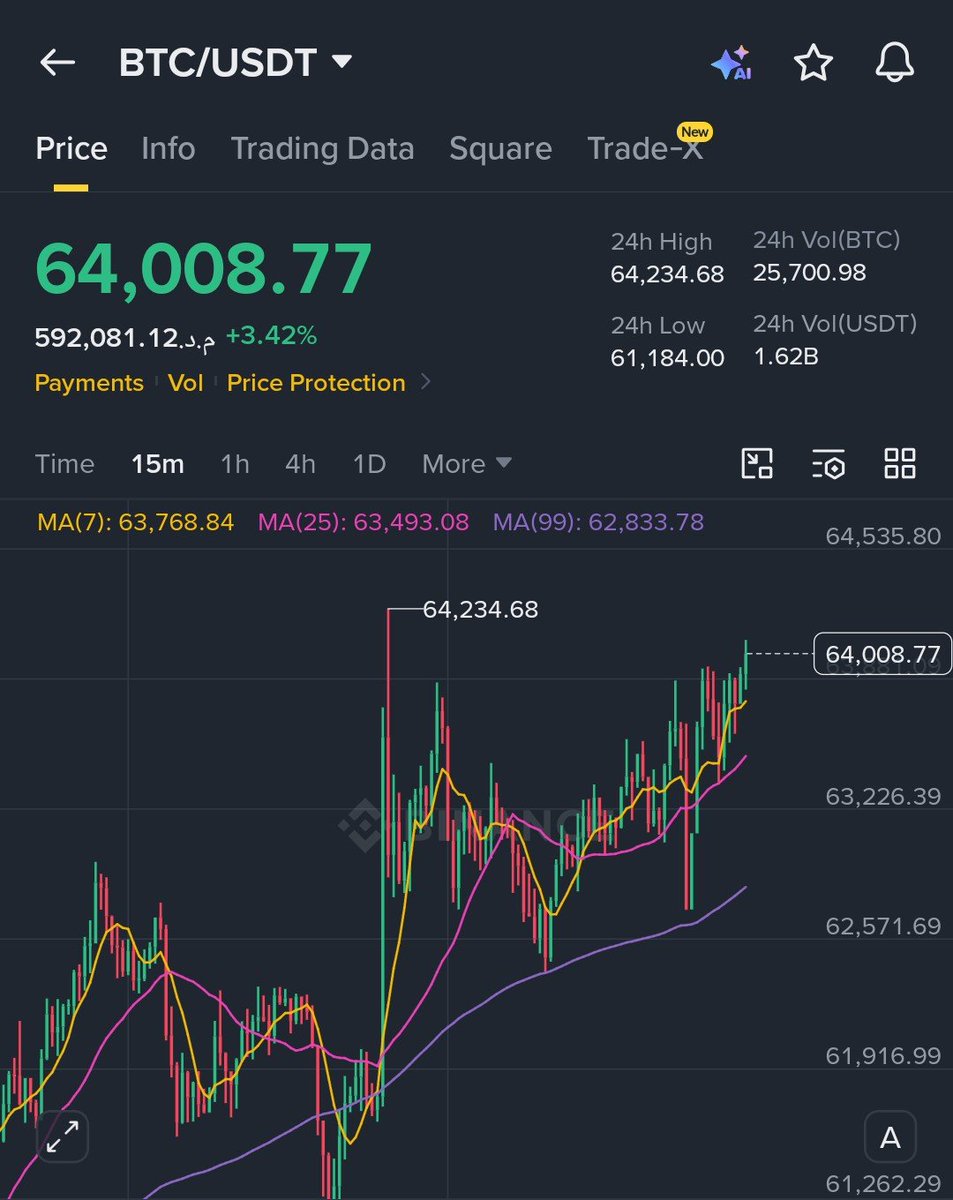Open the Payments link
This screenshot has height=1200, width=953.
pyautogui.click(x=89, y=383)
